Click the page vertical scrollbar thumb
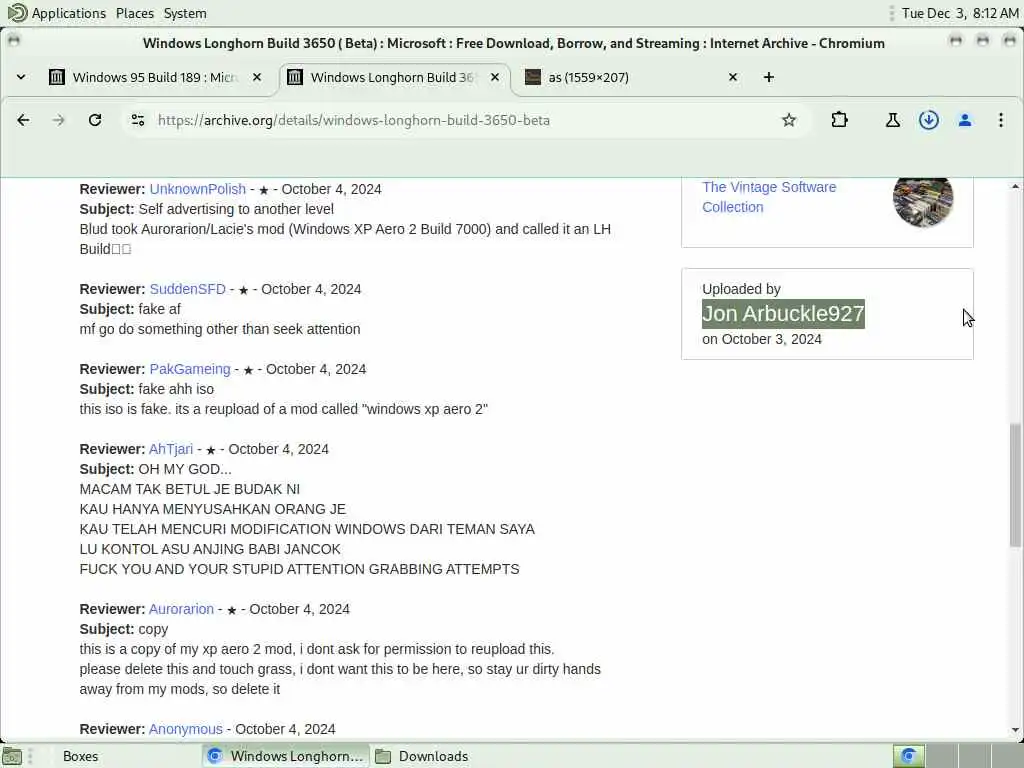This screenshot has height=768, width=1024. [x=1015, y=485]
